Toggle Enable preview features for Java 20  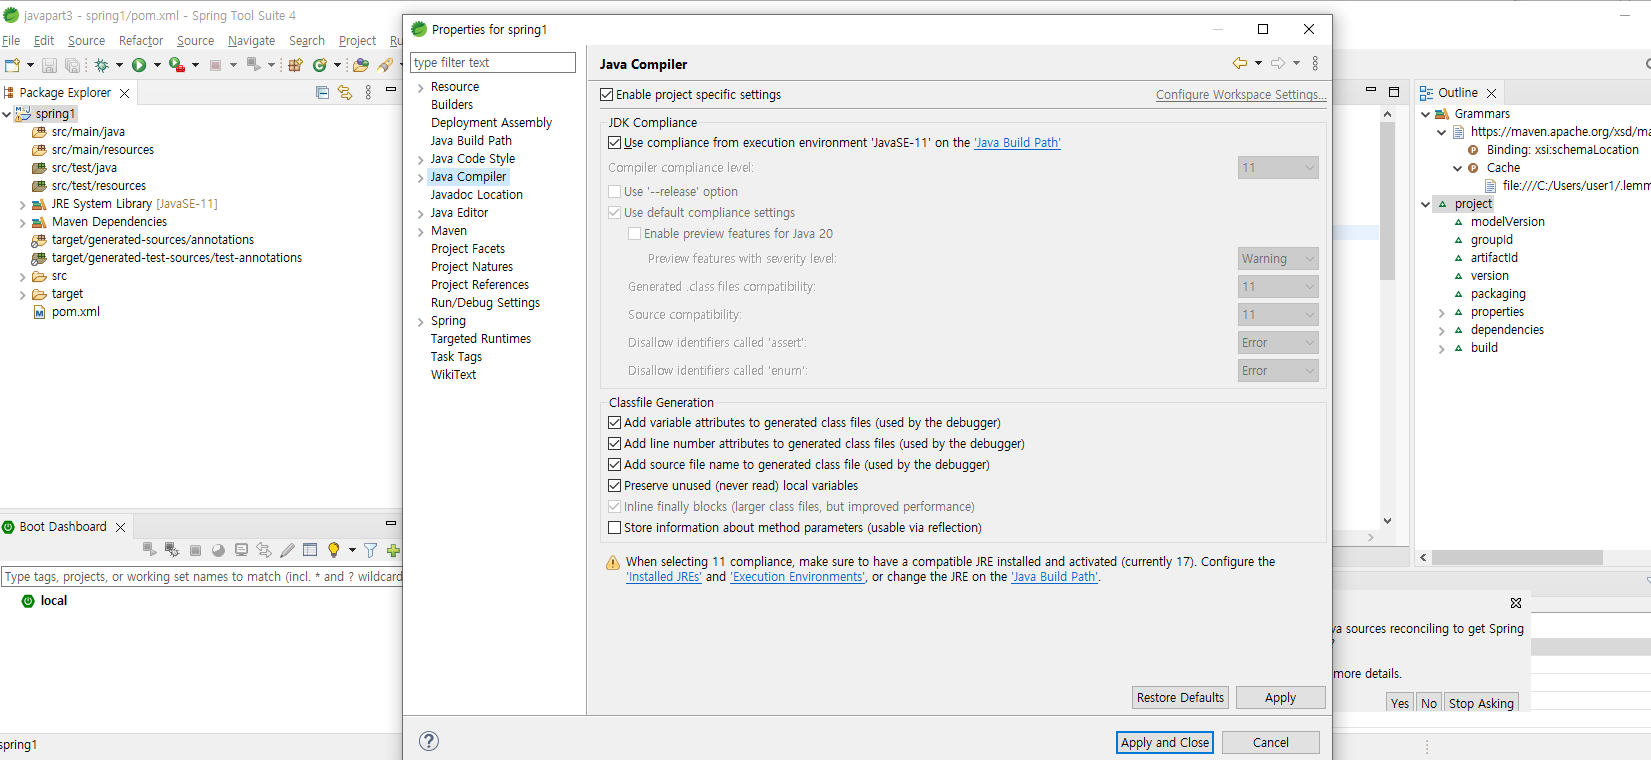pyautogui.click(x=635, y=234)
